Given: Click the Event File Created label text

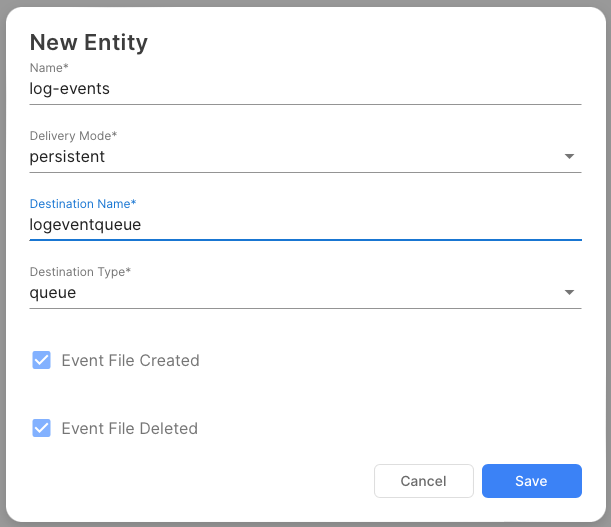Looking at the screenshot, I should coord(130,360).
